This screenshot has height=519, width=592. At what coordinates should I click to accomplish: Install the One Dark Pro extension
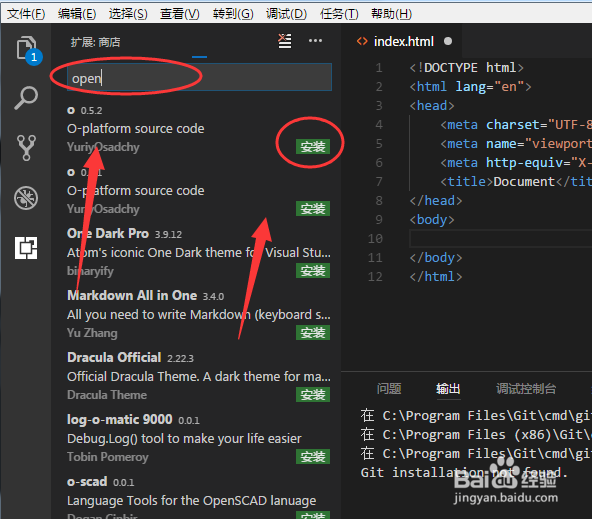click(313, 271)
